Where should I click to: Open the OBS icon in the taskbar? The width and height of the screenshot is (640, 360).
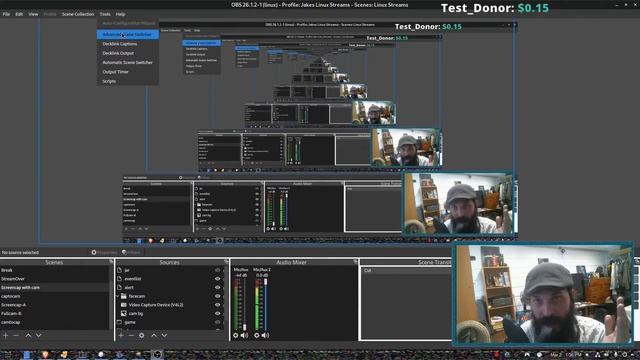(158, 355)
